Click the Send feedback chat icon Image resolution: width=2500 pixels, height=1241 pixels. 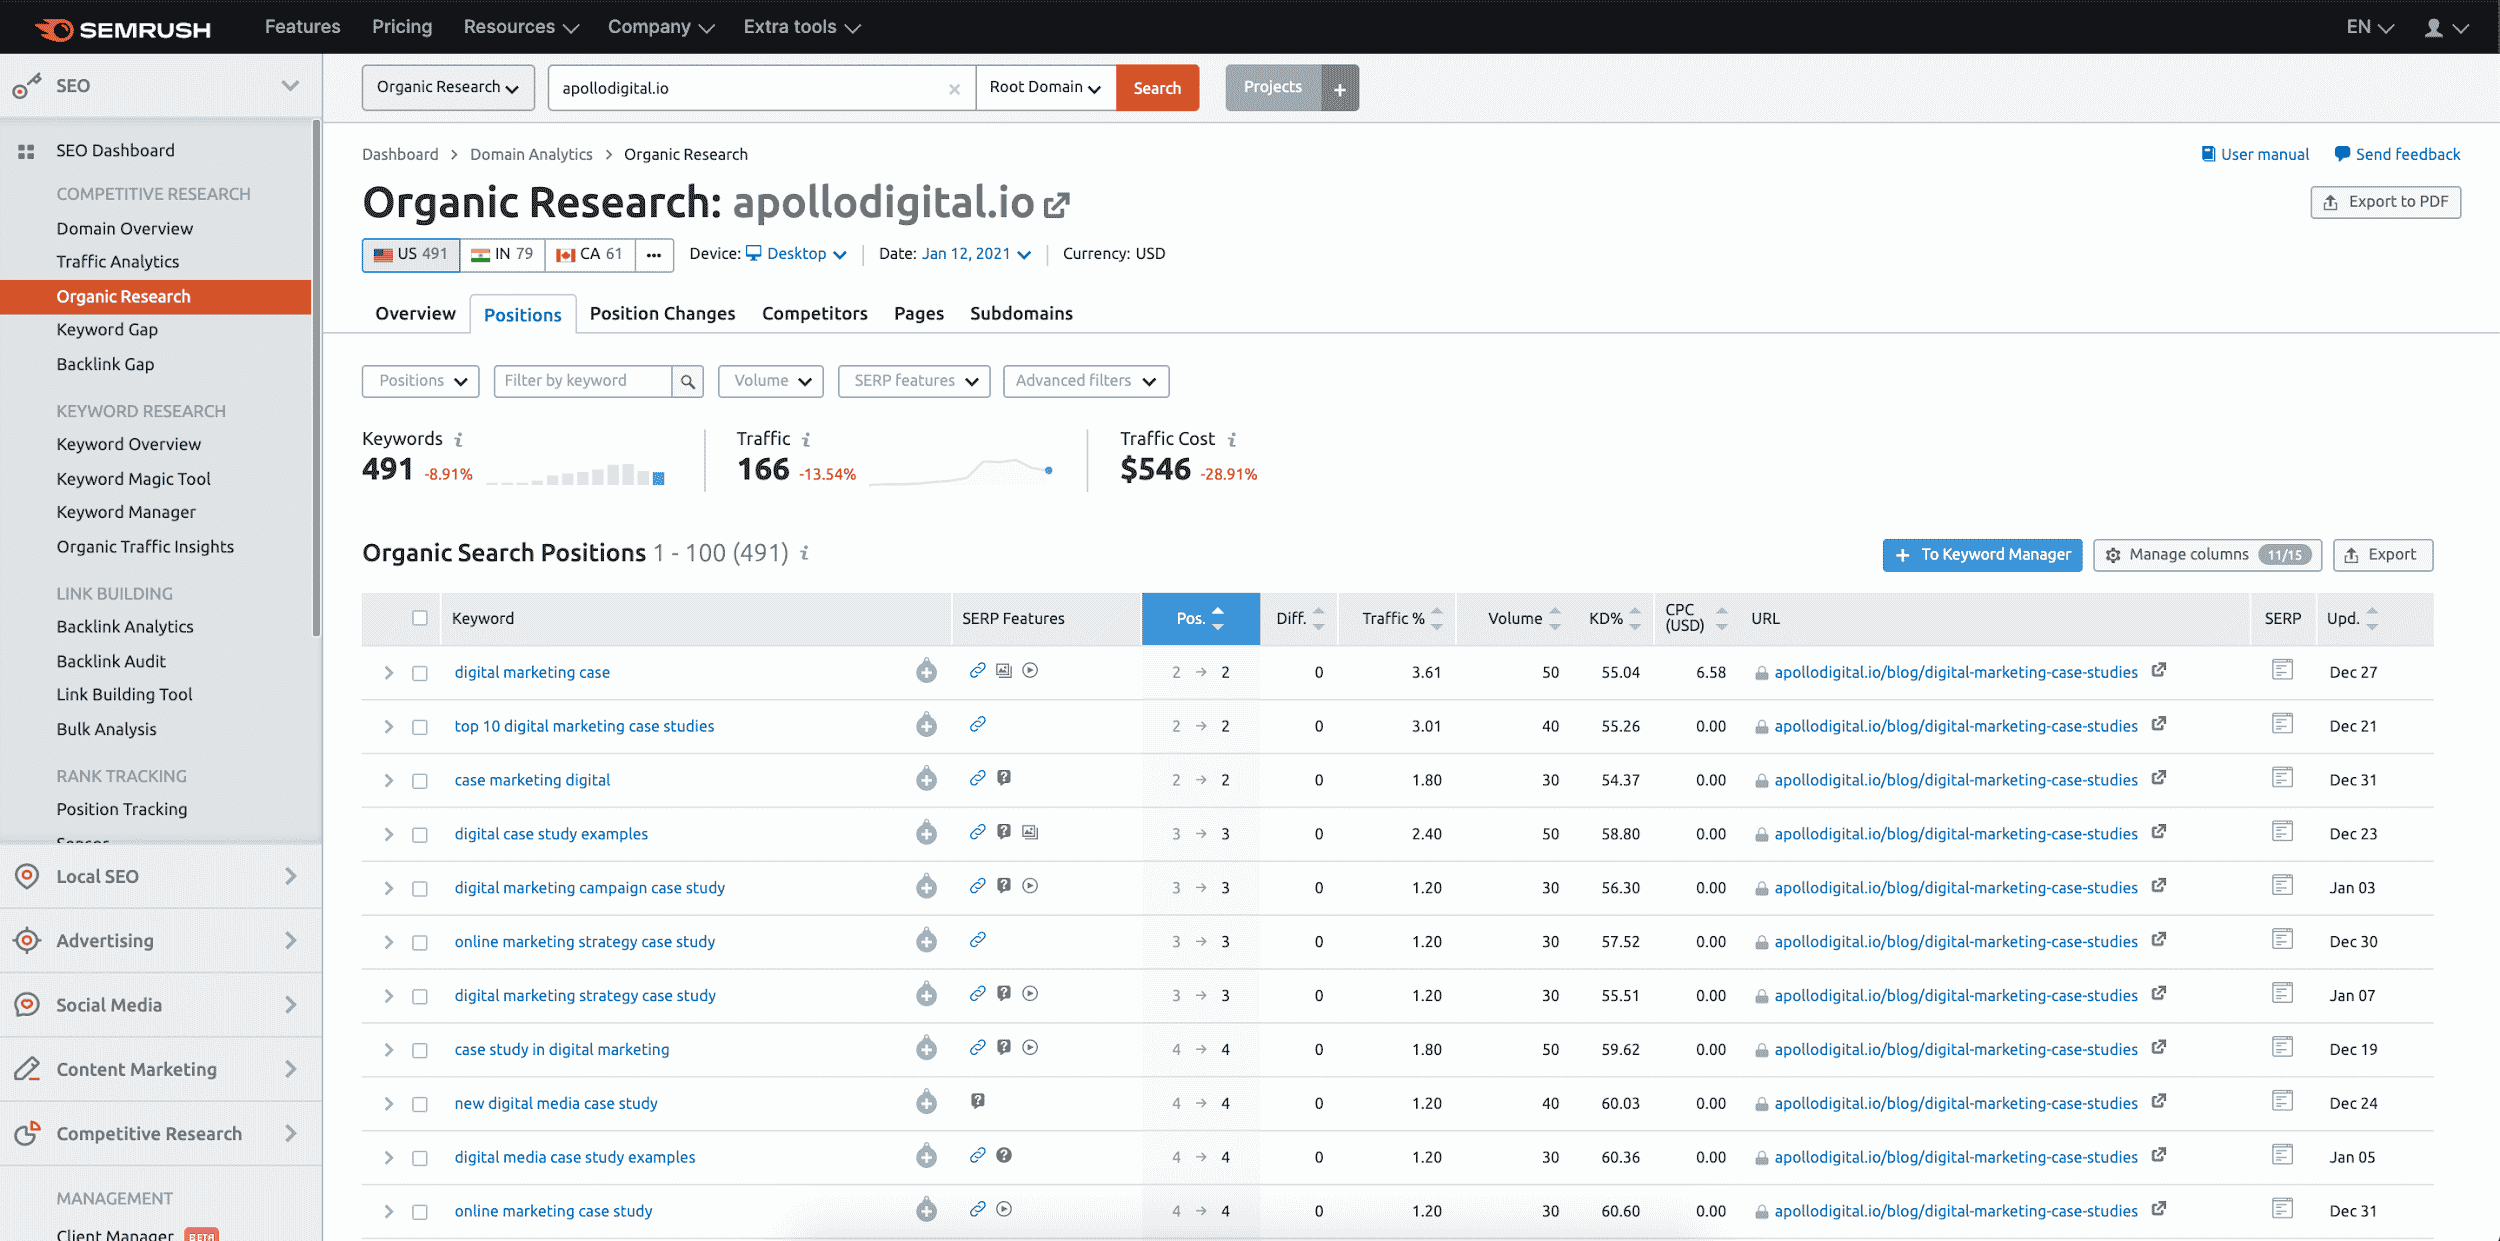(2342, 154)
